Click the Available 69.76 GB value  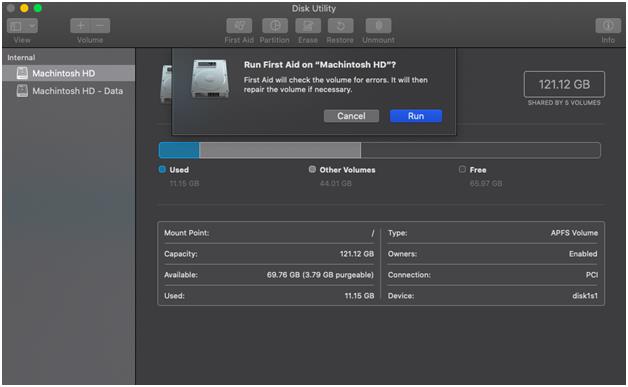320,275
